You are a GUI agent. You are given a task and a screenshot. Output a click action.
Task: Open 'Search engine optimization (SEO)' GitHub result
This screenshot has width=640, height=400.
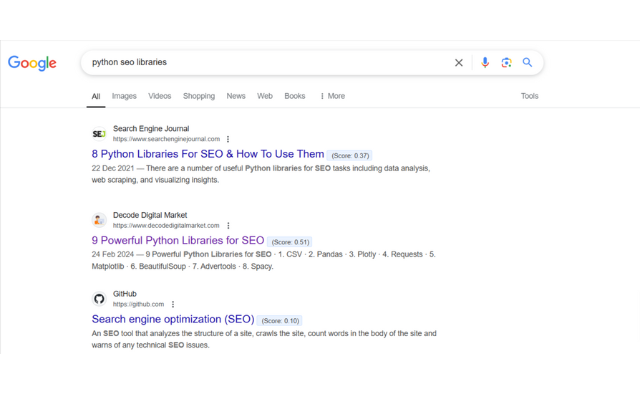[x=173, y=319]
